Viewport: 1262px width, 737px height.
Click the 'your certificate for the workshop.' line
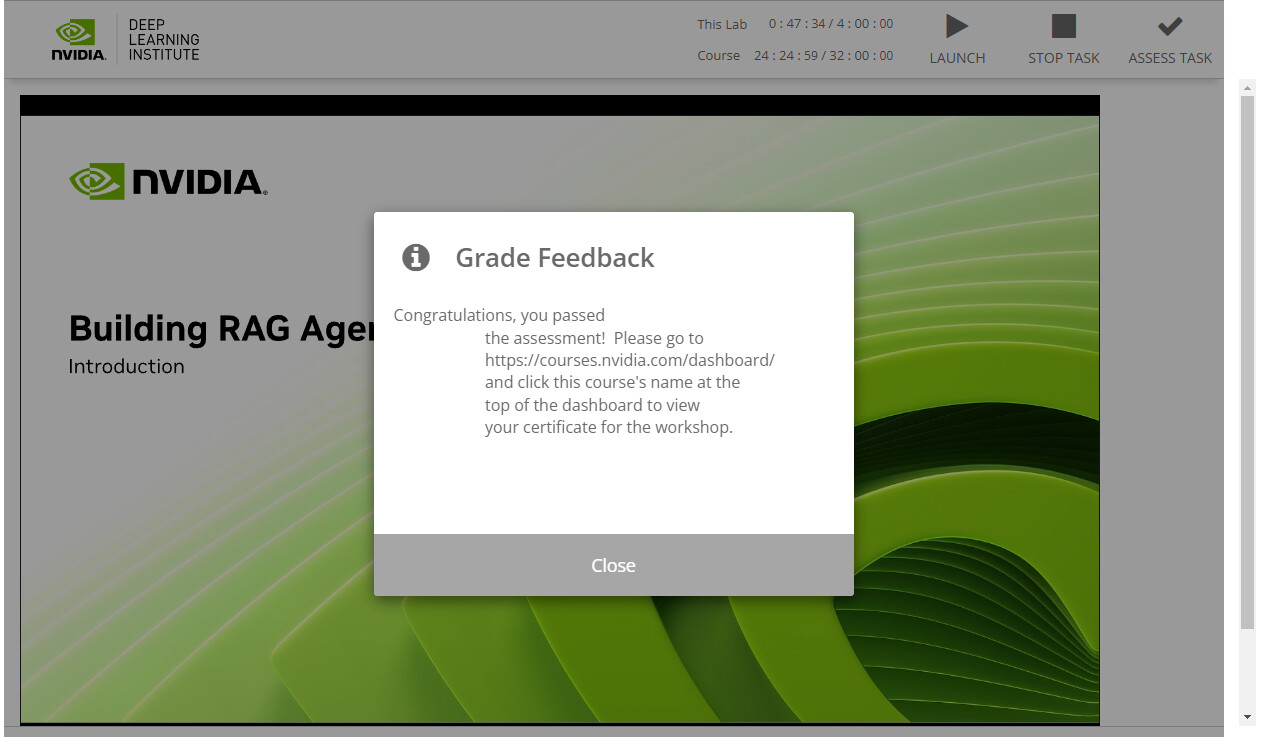[x=609, y=427]
